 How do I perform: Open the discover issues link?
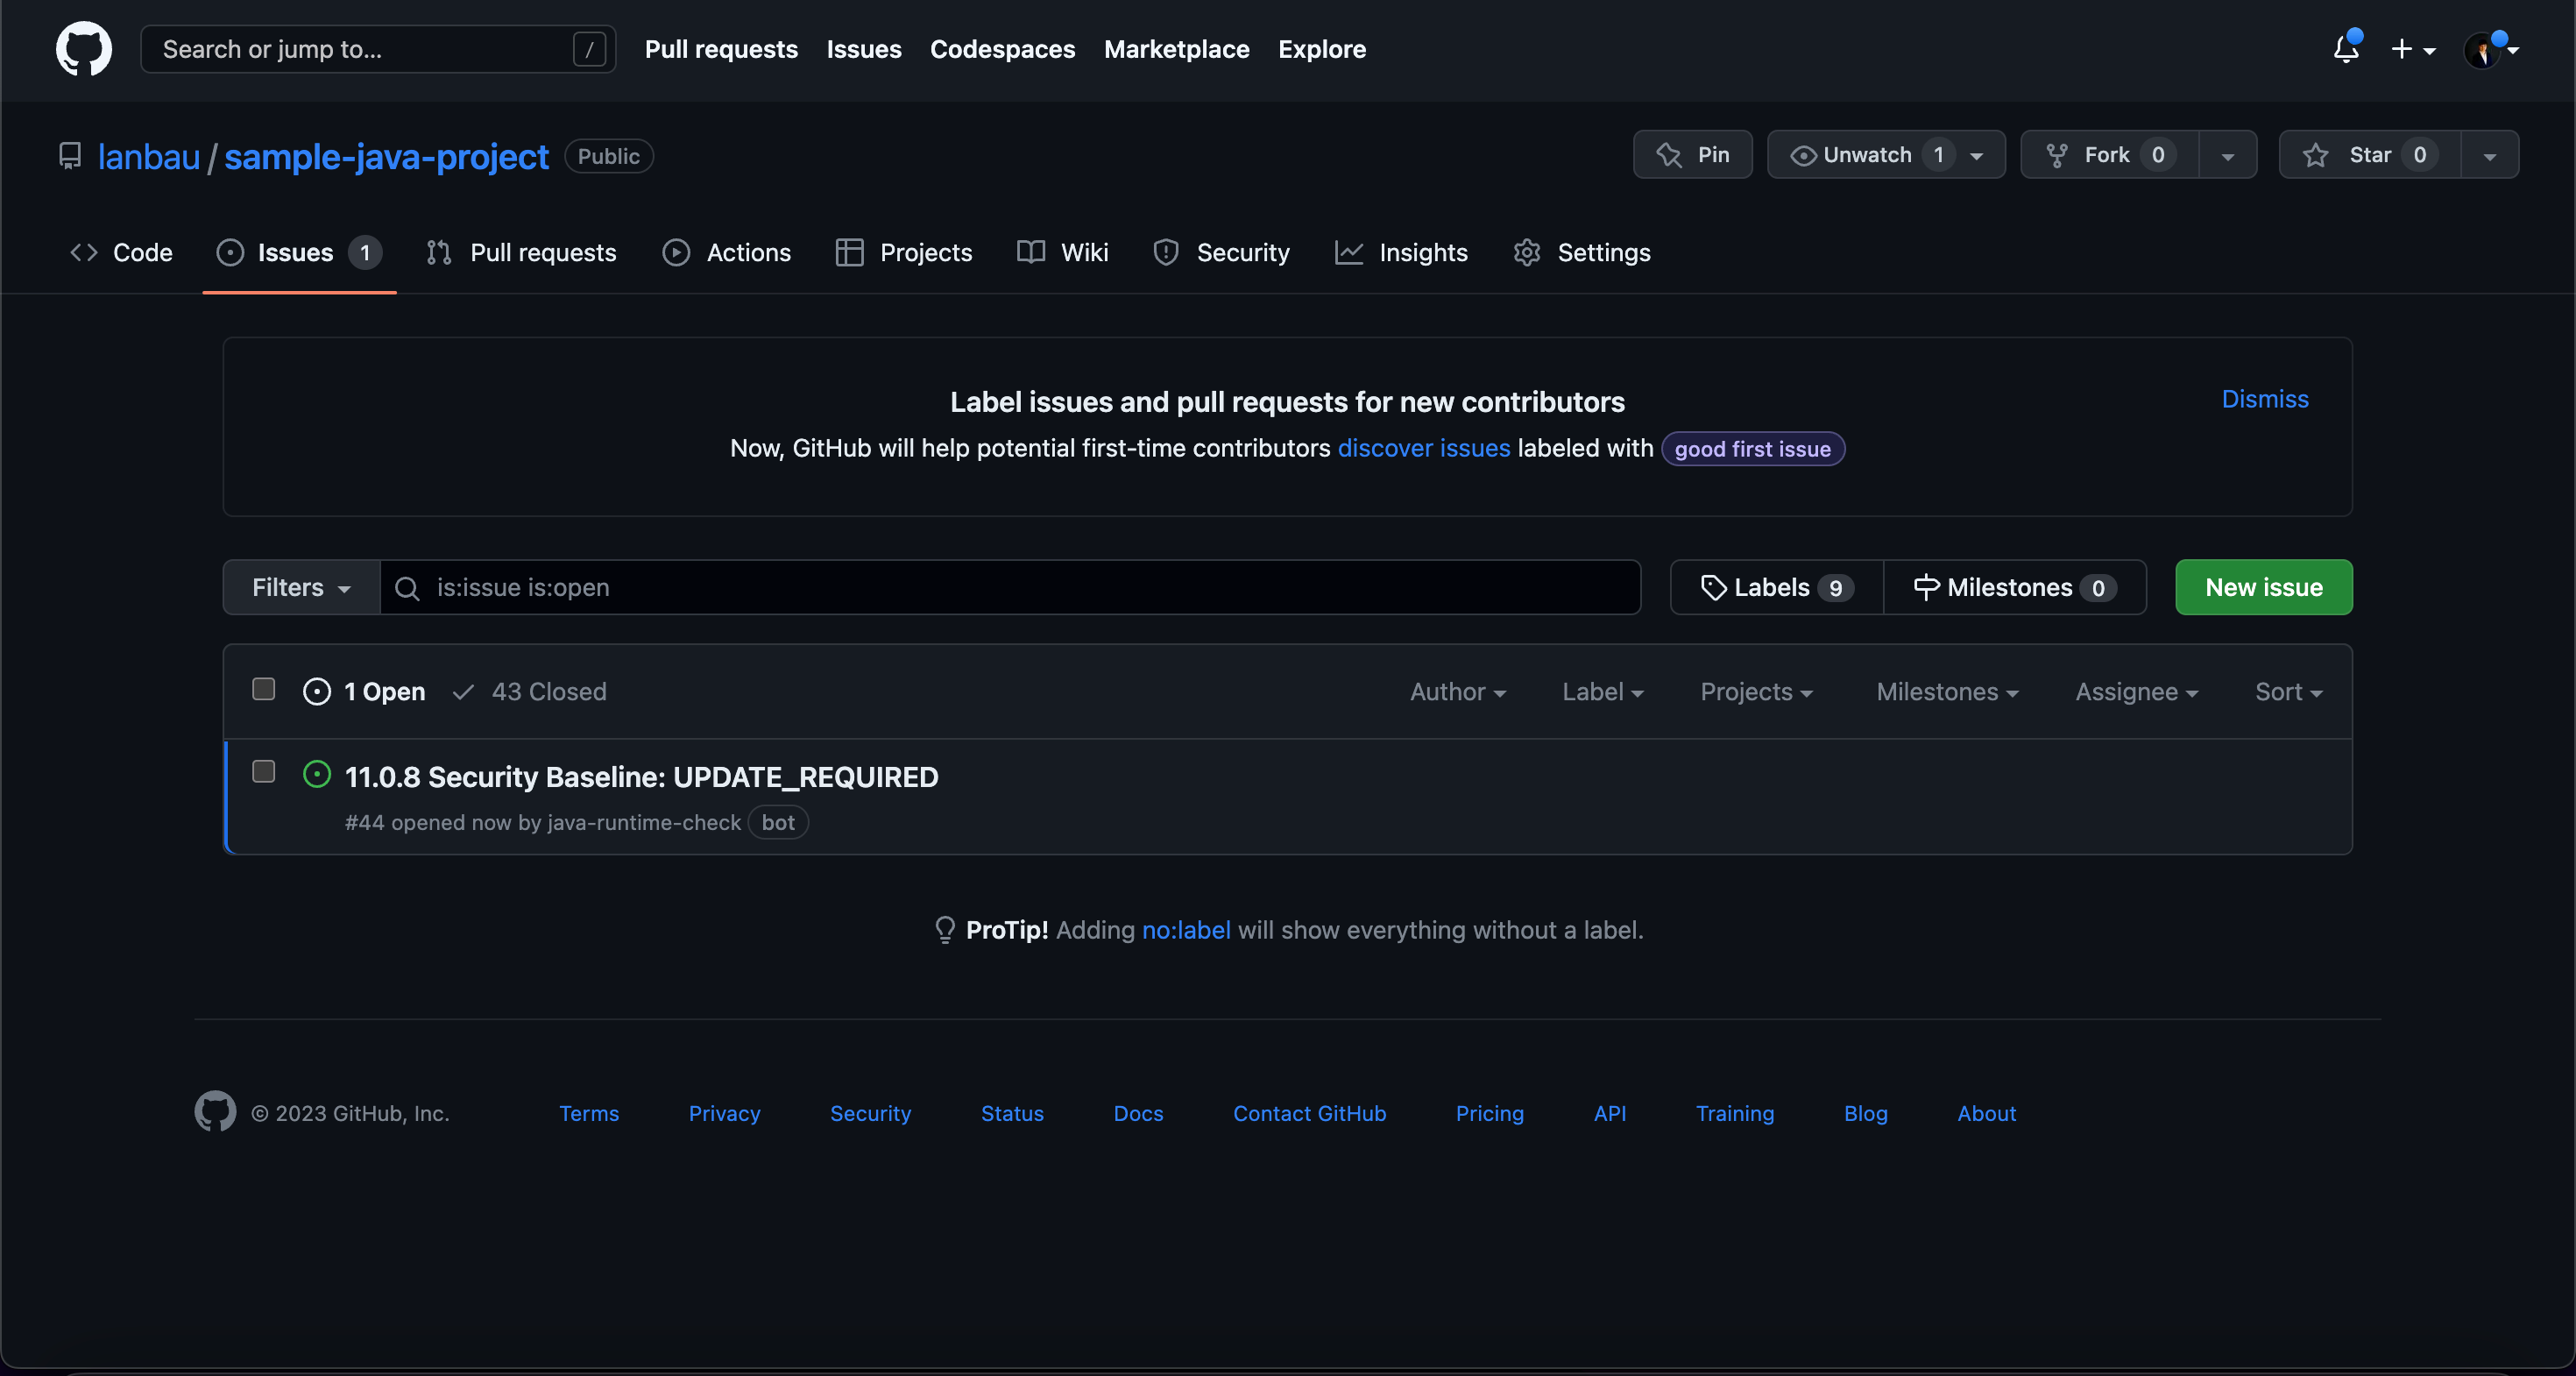tap(1424, 448)
